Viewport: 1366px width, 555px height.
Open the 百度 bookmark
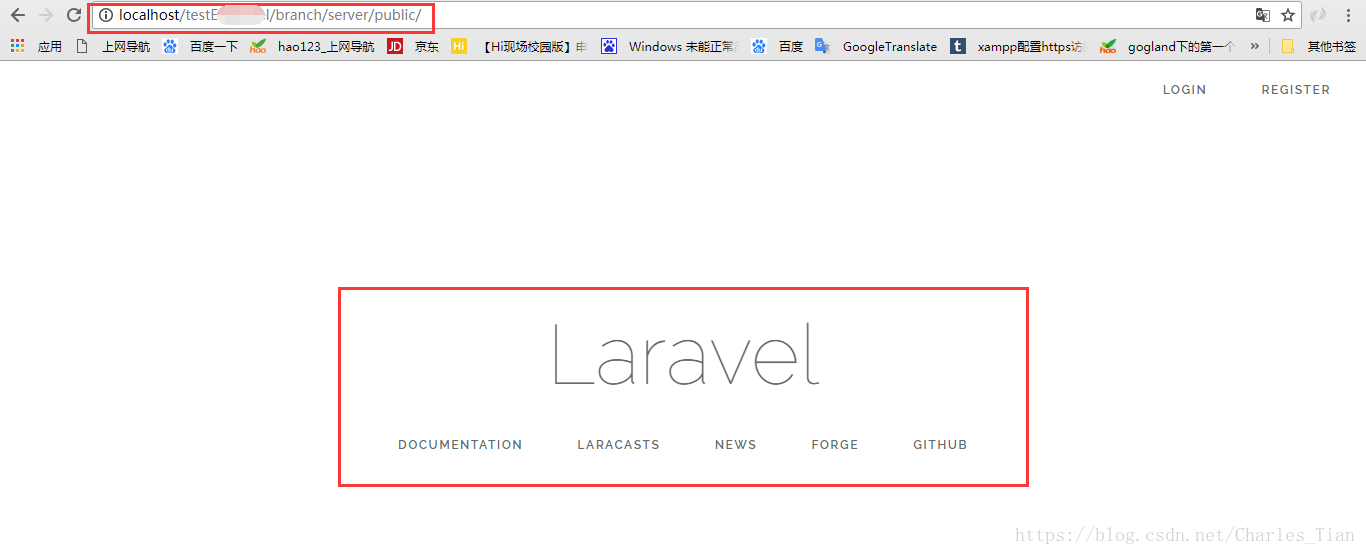pos(777,46)
